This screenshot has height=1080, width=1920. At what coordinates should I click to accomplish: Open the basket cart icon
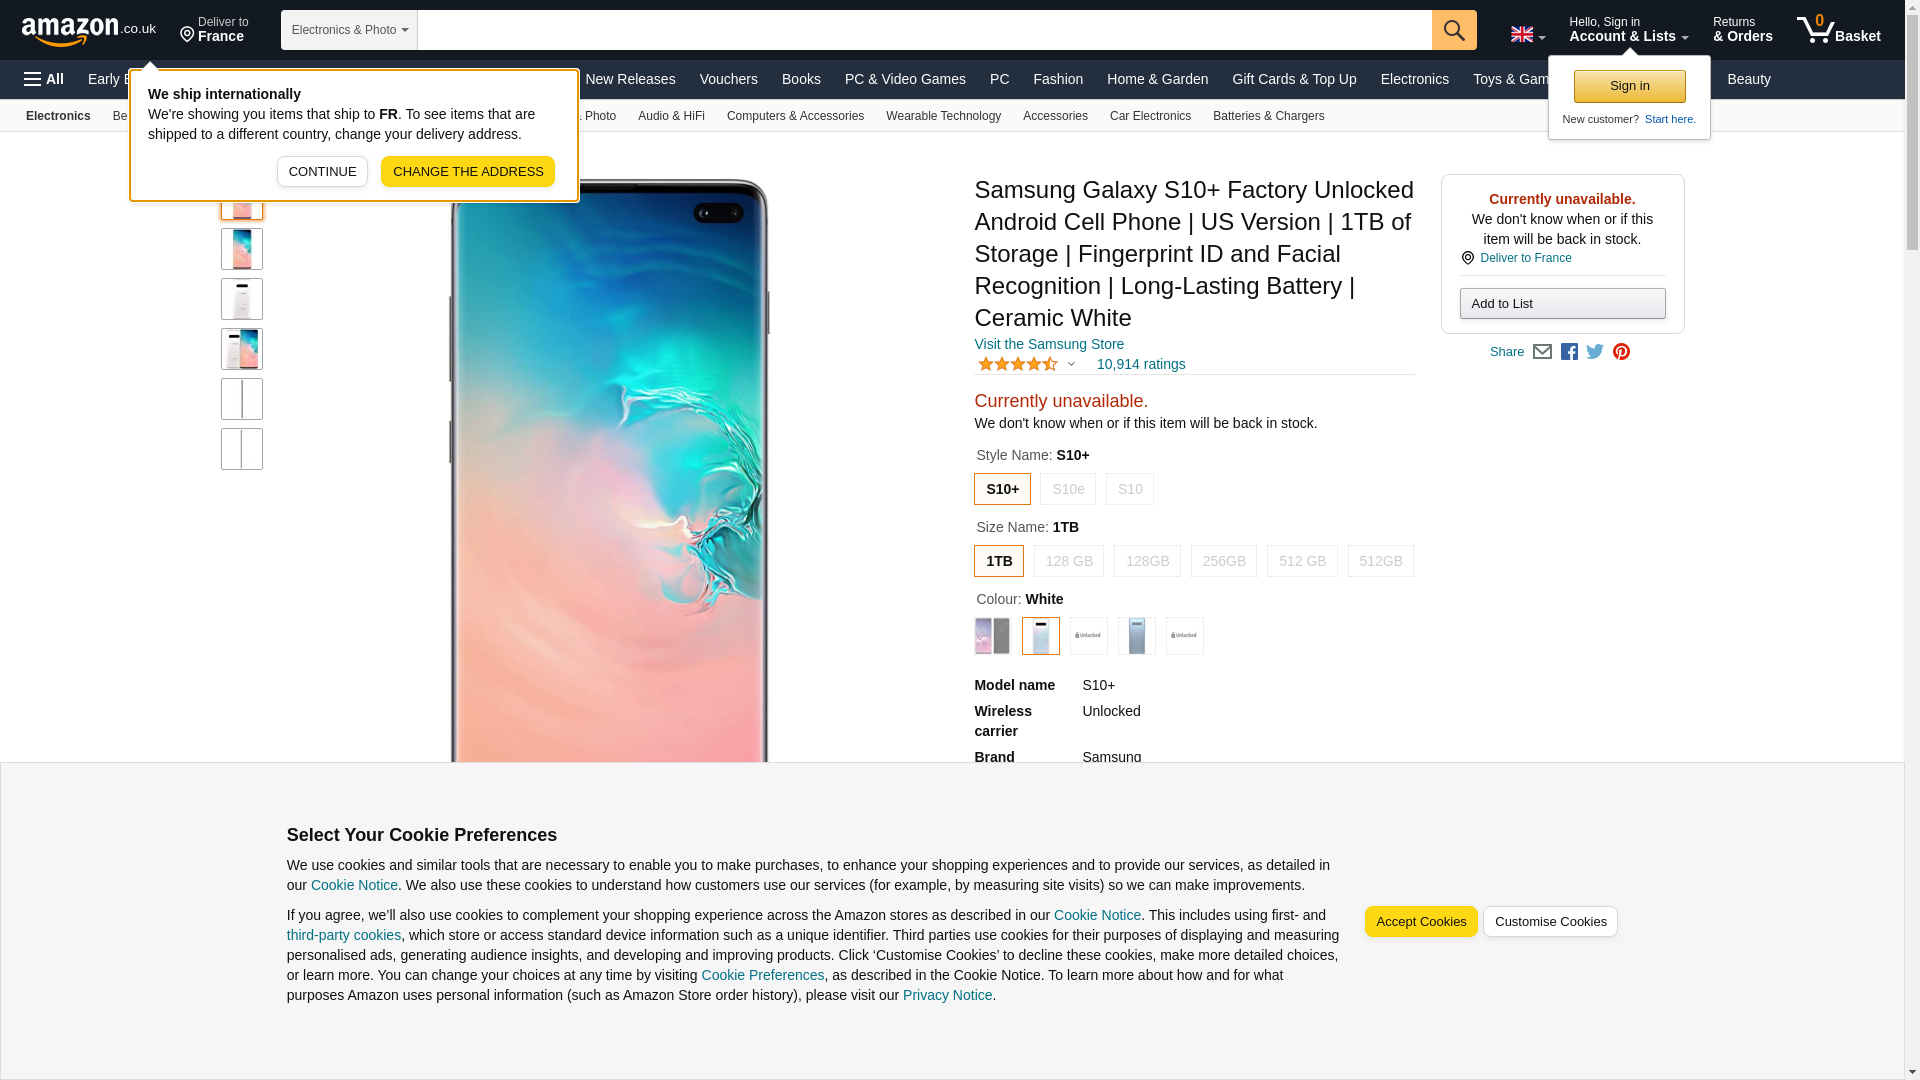click(x=1838, y=30)
